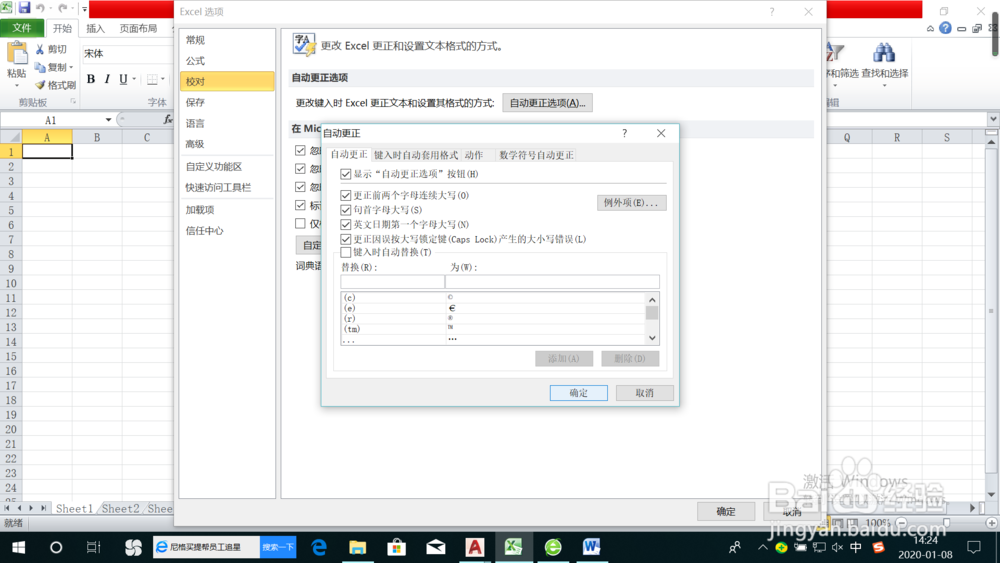
Task: Toggle Bold formatting in ribbon
Action: (x=91, y=79)
